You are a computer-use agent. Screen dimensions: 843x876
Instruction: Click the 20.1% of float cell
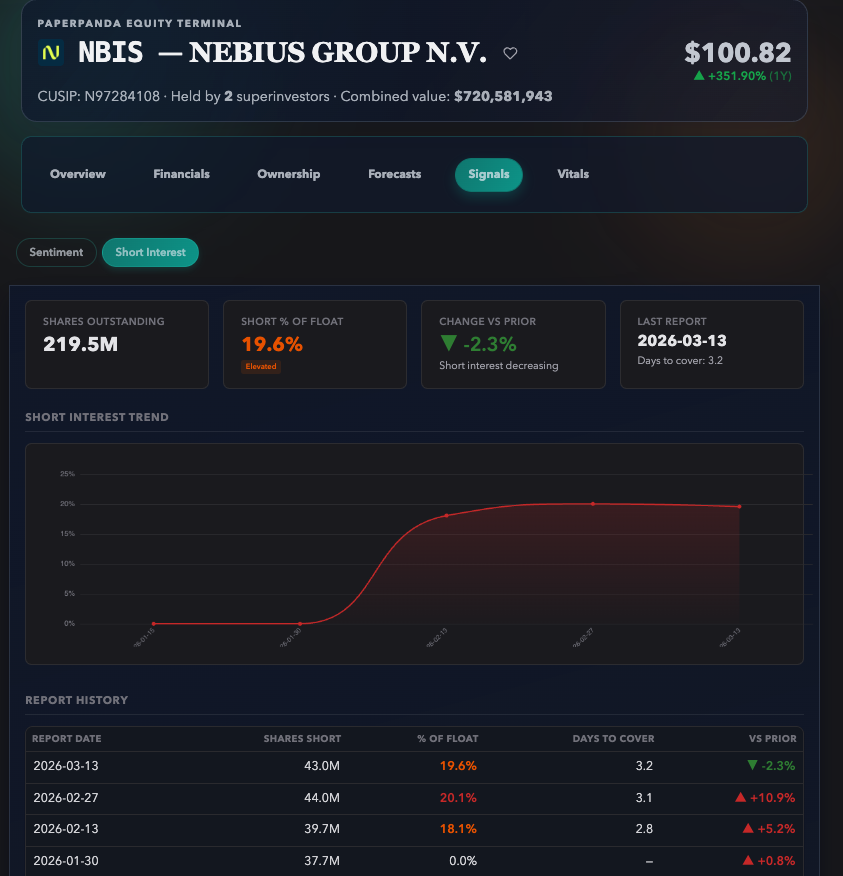pyautogui.click(x=458, y=798)
